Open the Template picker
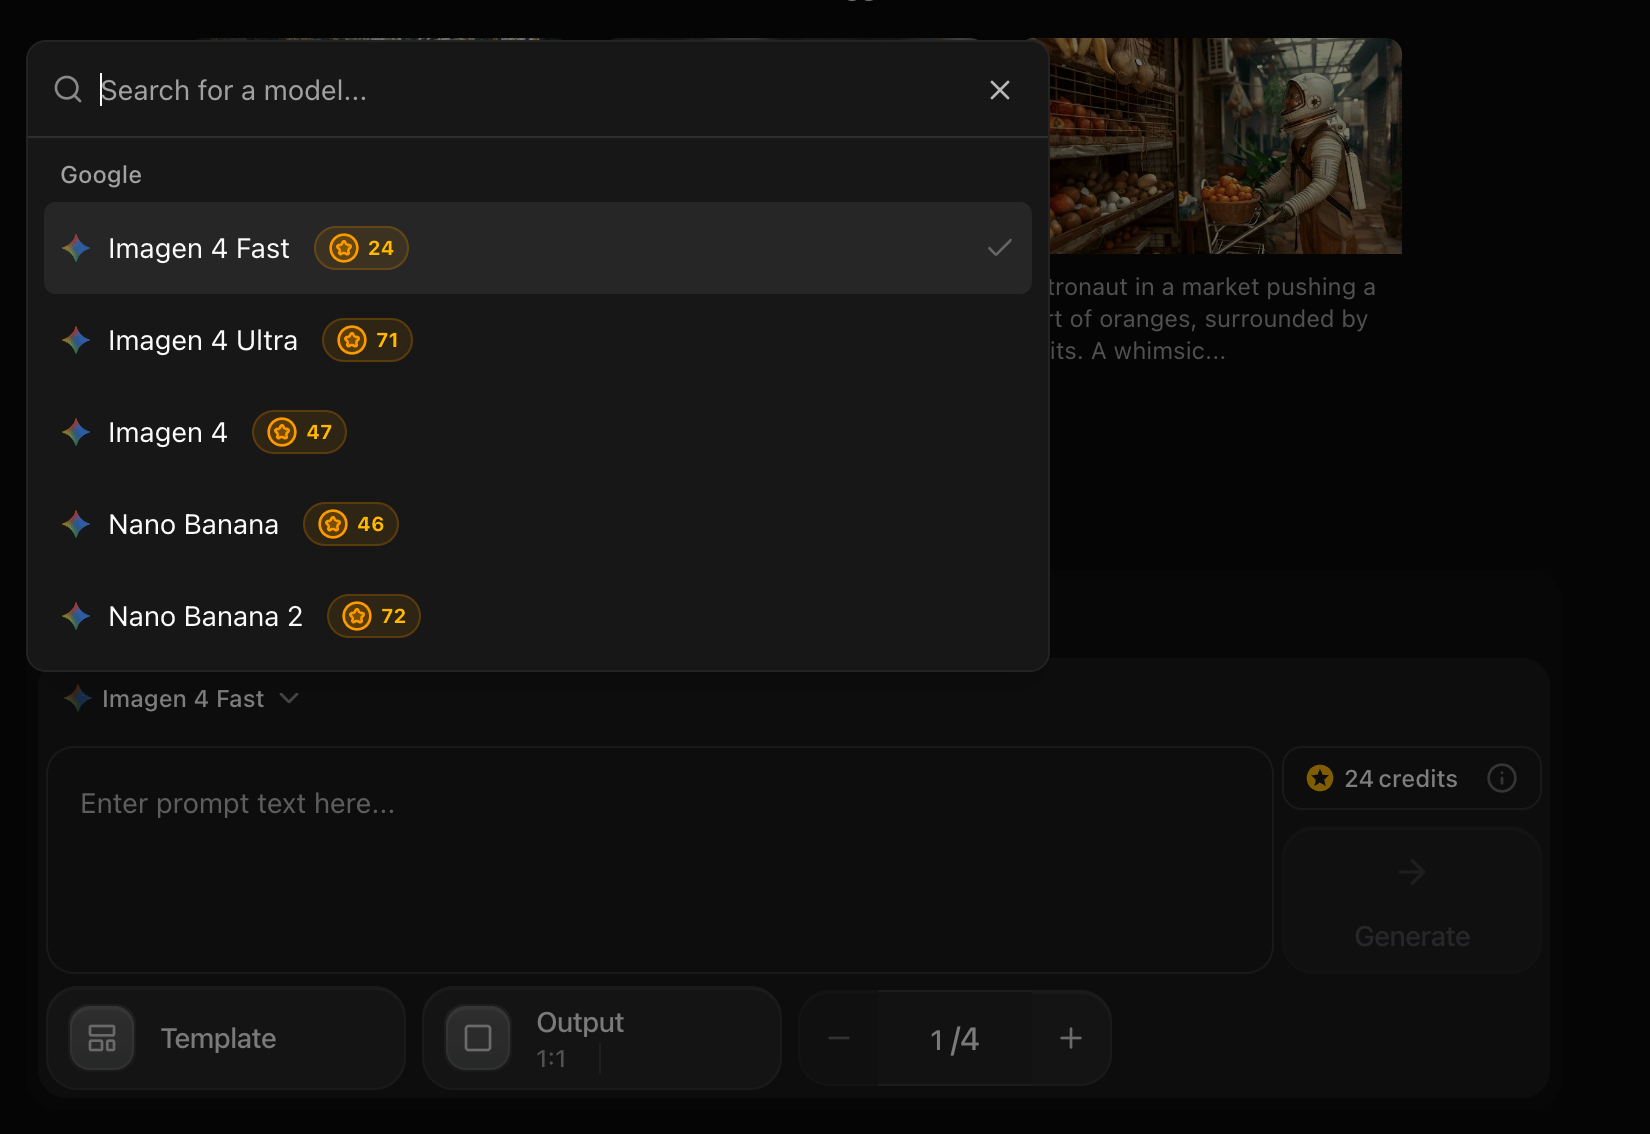1650x1134 pixels. [226, 1038]
